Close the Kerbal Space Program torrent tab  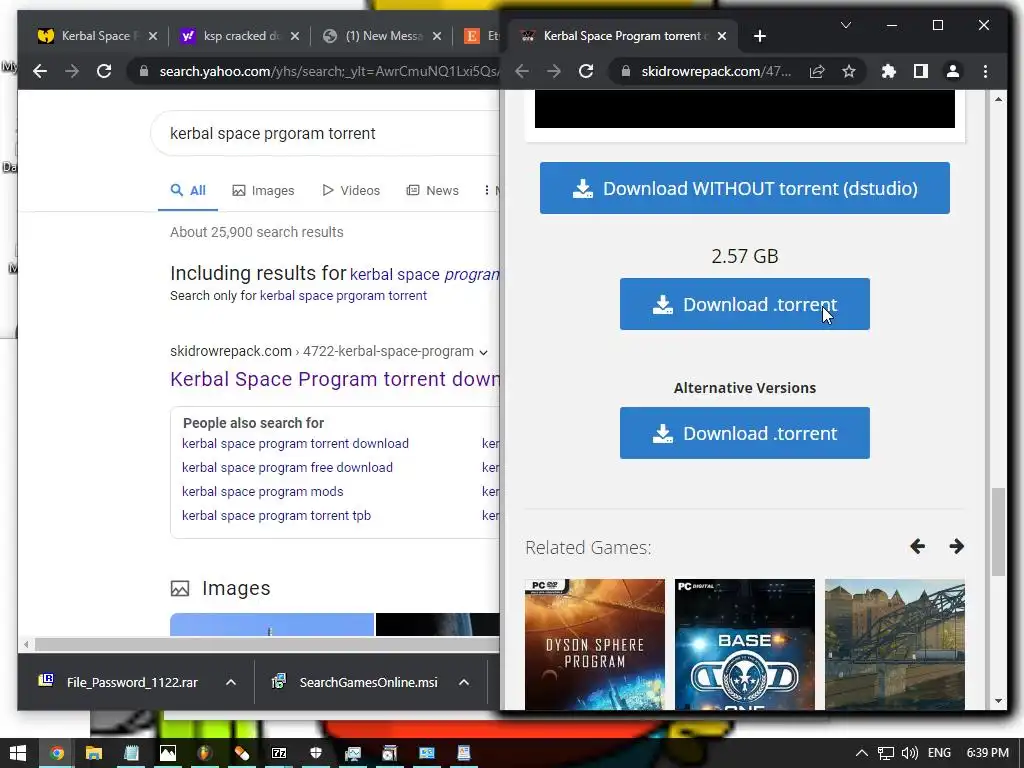722,36
